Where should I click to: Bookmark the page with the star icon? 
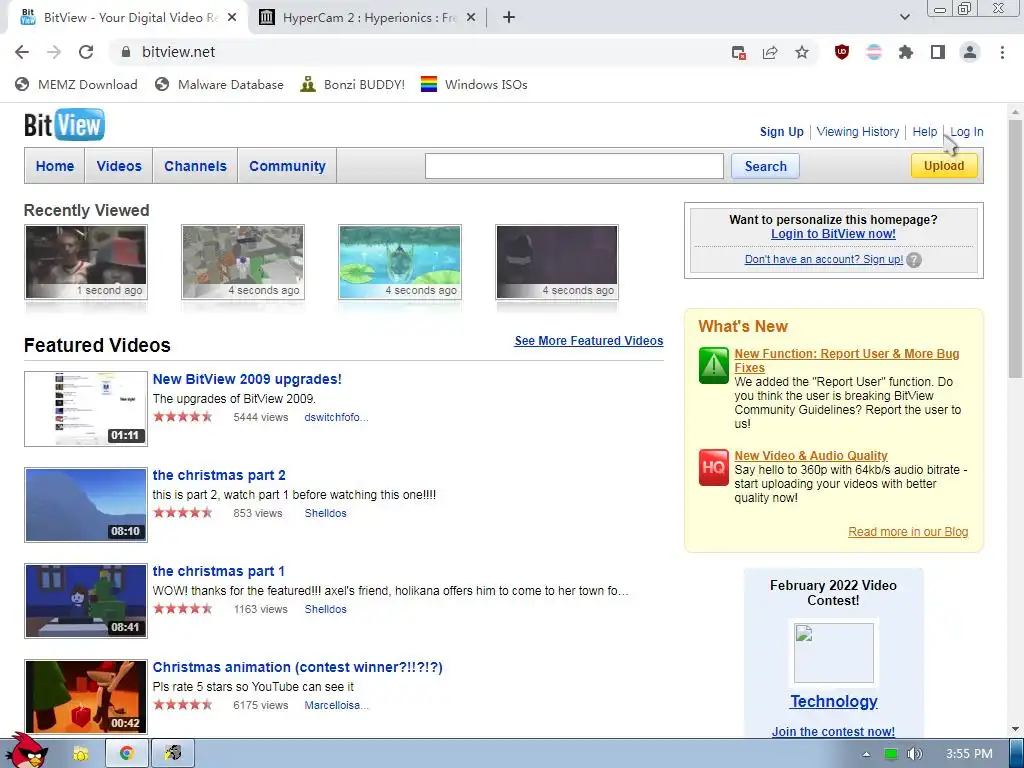pos(802,52)
